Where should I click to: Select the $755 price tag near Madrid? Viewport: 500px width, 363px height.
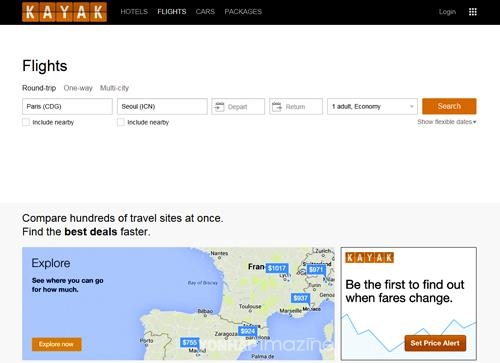point(190,342)
